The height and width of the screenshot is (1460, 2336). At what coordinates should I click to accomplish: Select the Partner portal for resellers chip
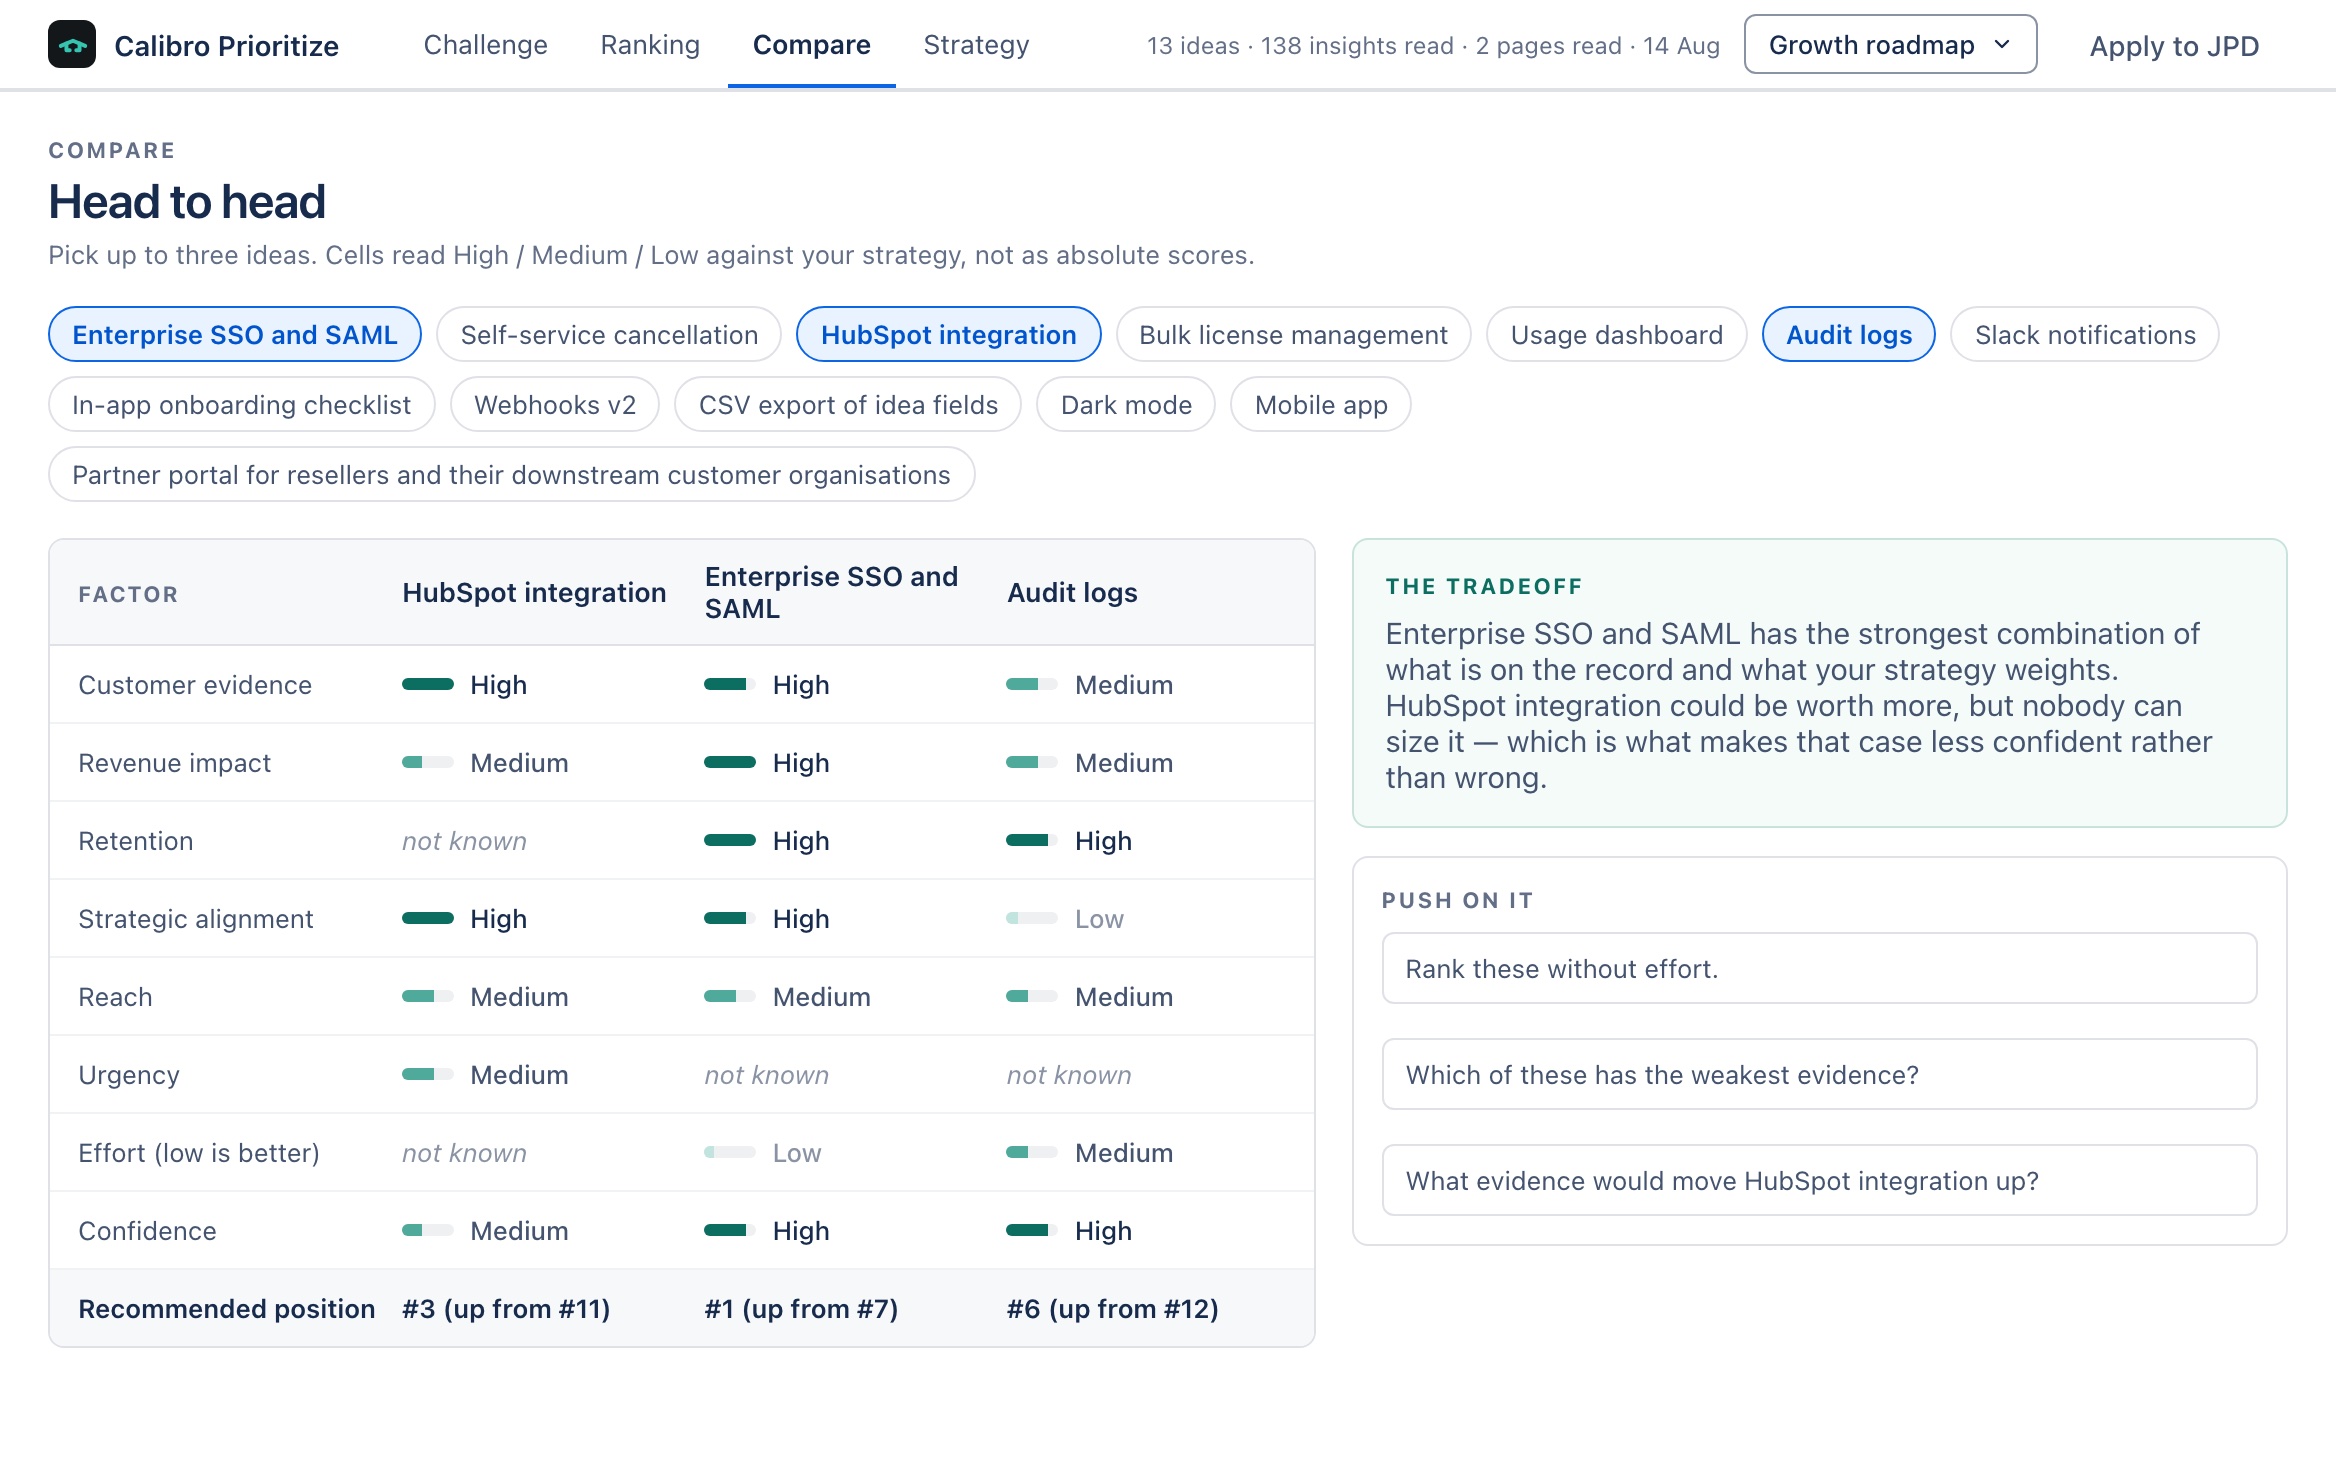click(x=511, y=475)
